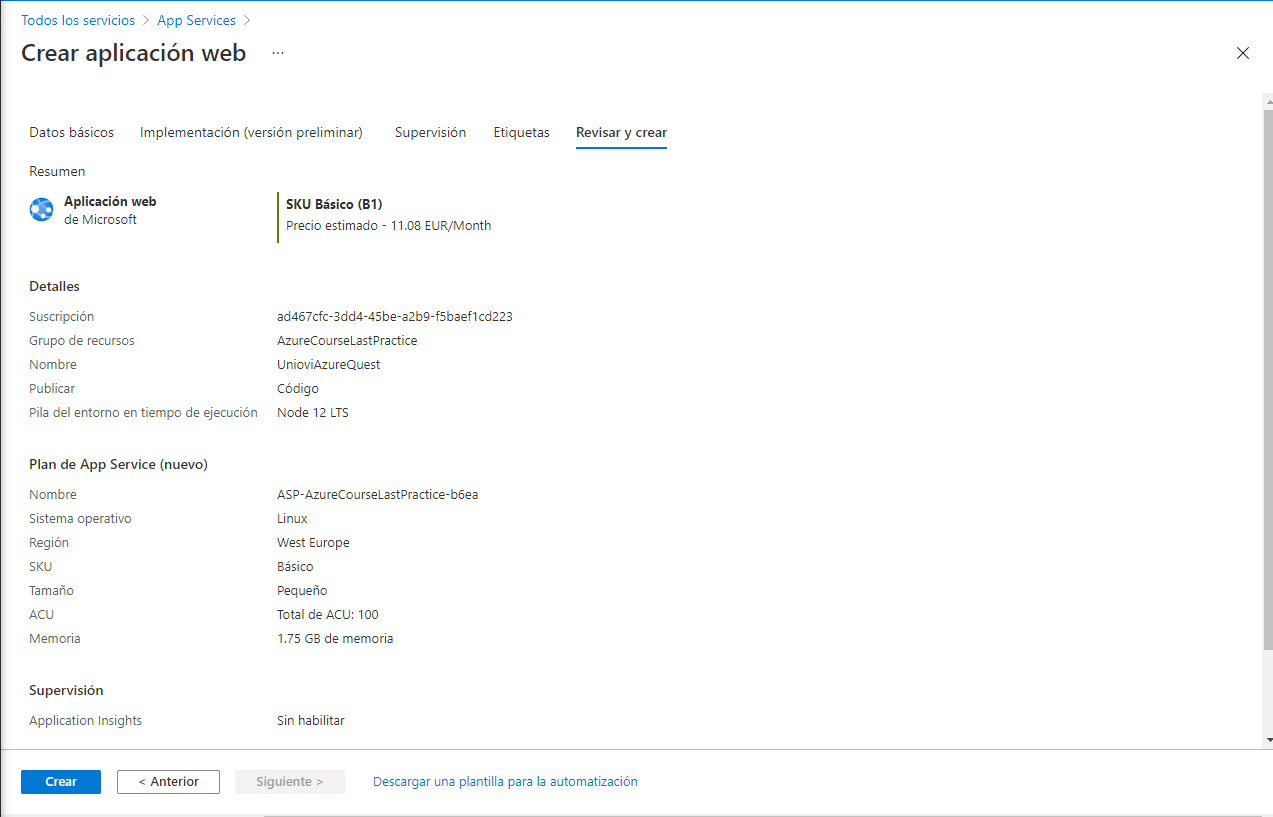
Task: Click Sin habilitar Application Insights value
Action: [311, 720]
